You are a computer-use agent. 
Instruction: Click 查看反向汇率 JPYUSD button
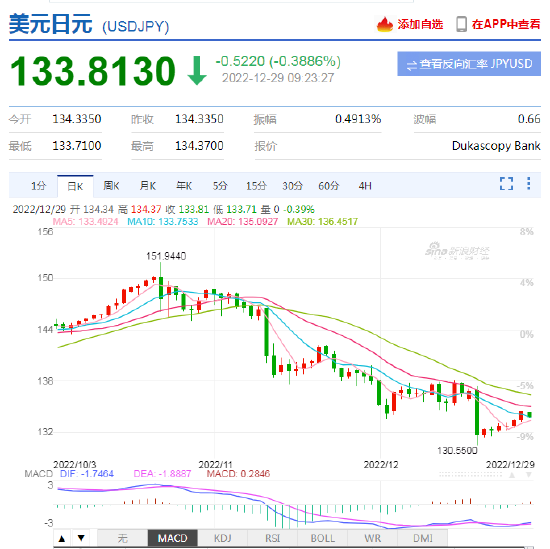[469, 64]
